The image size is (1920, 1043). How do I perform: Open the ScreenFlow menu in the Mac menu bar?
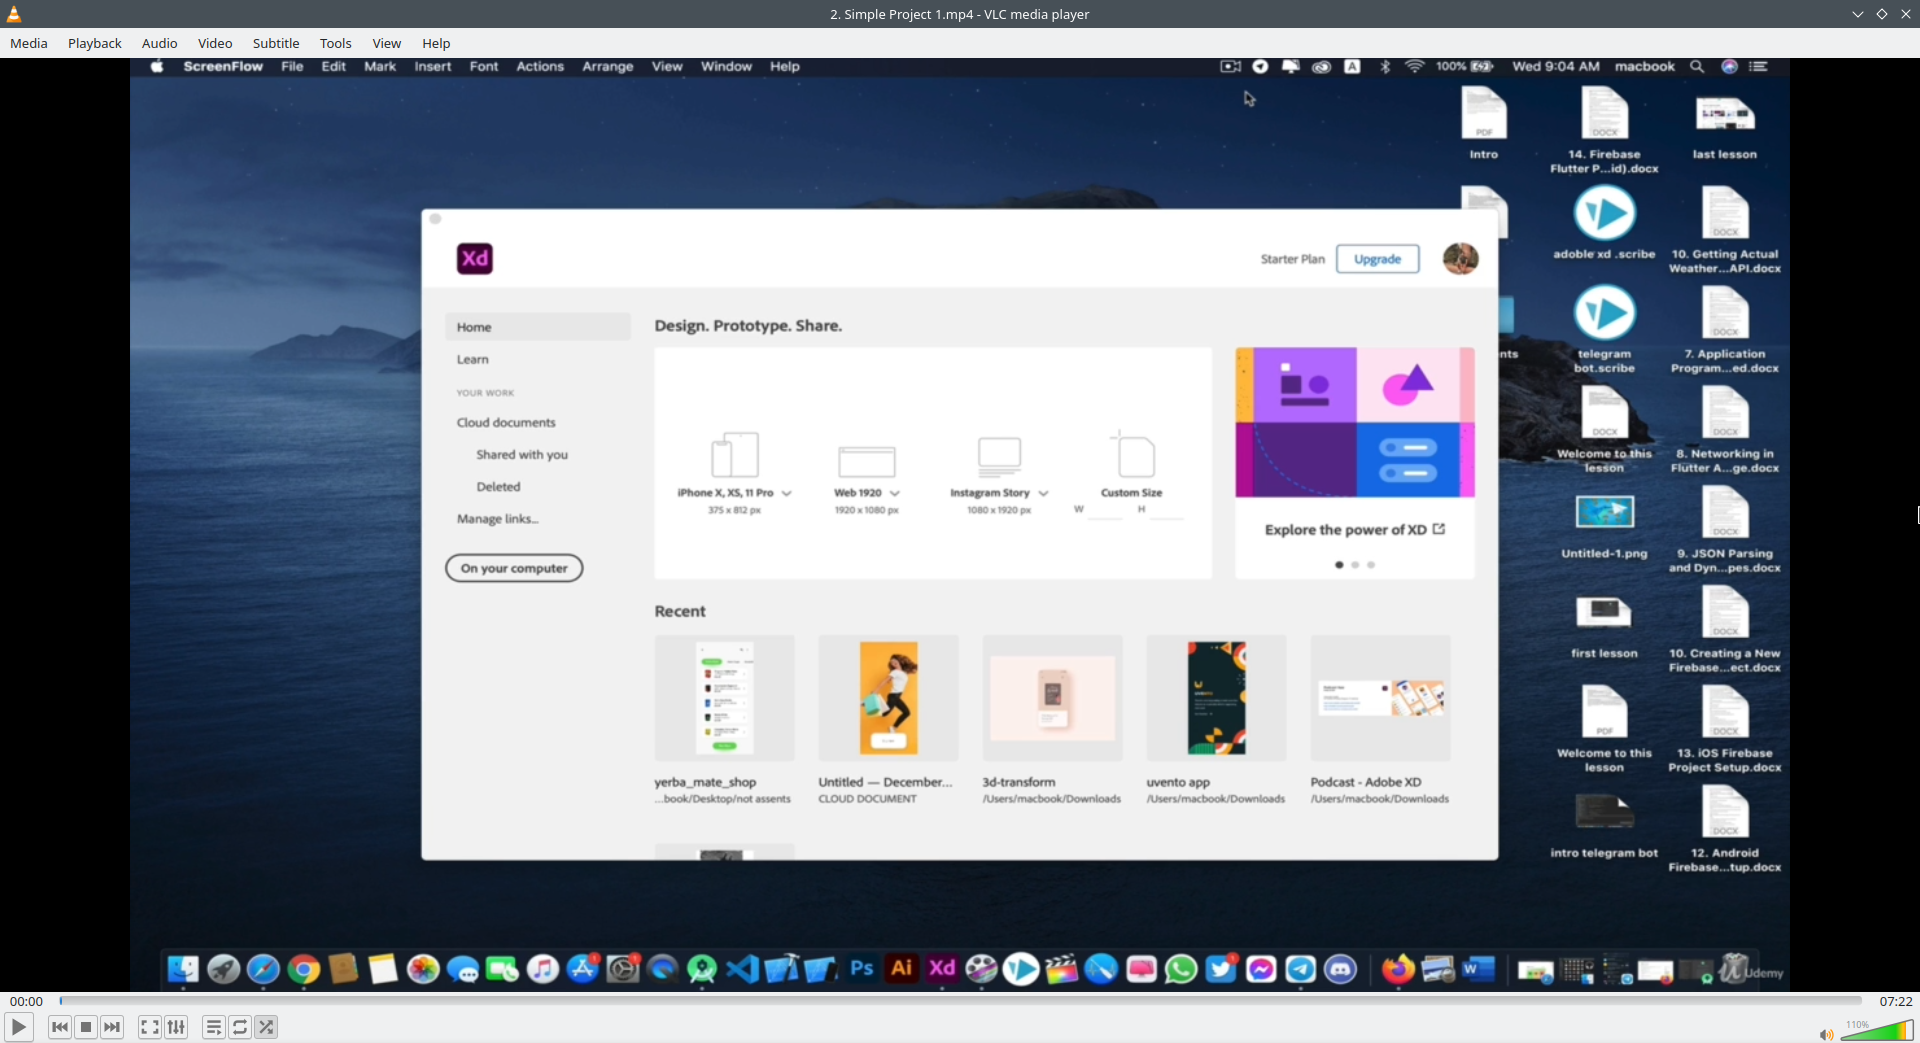point(223,67)
